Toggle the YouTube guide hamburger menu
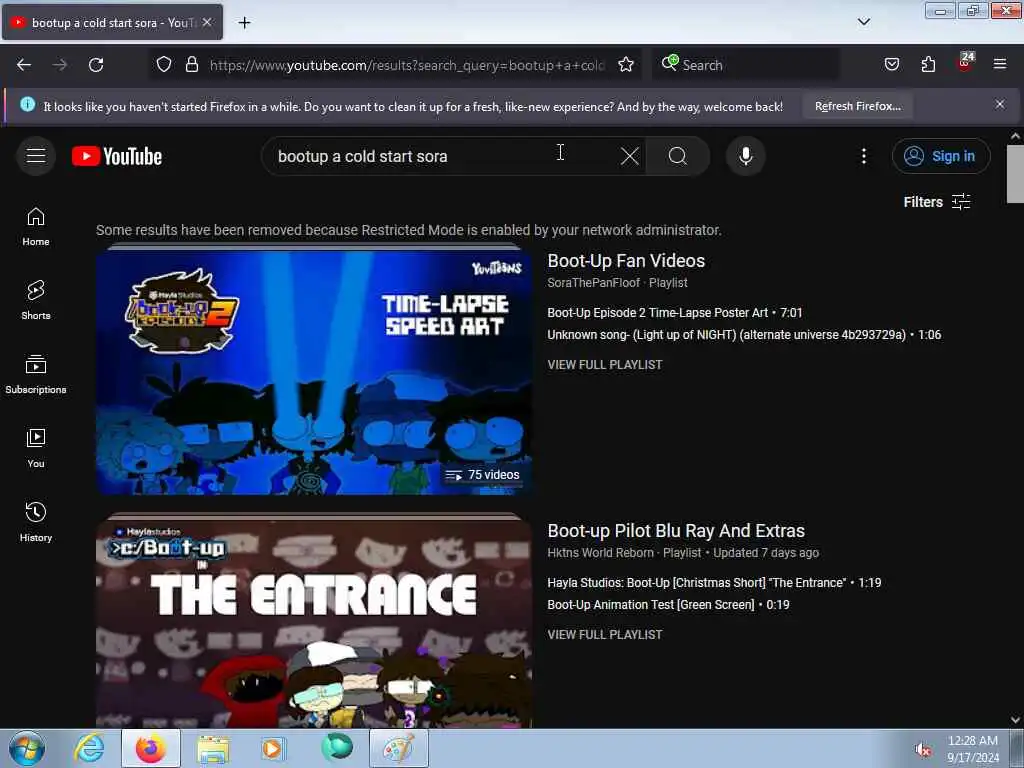The image size is (1024, 768). pos(36,156)
